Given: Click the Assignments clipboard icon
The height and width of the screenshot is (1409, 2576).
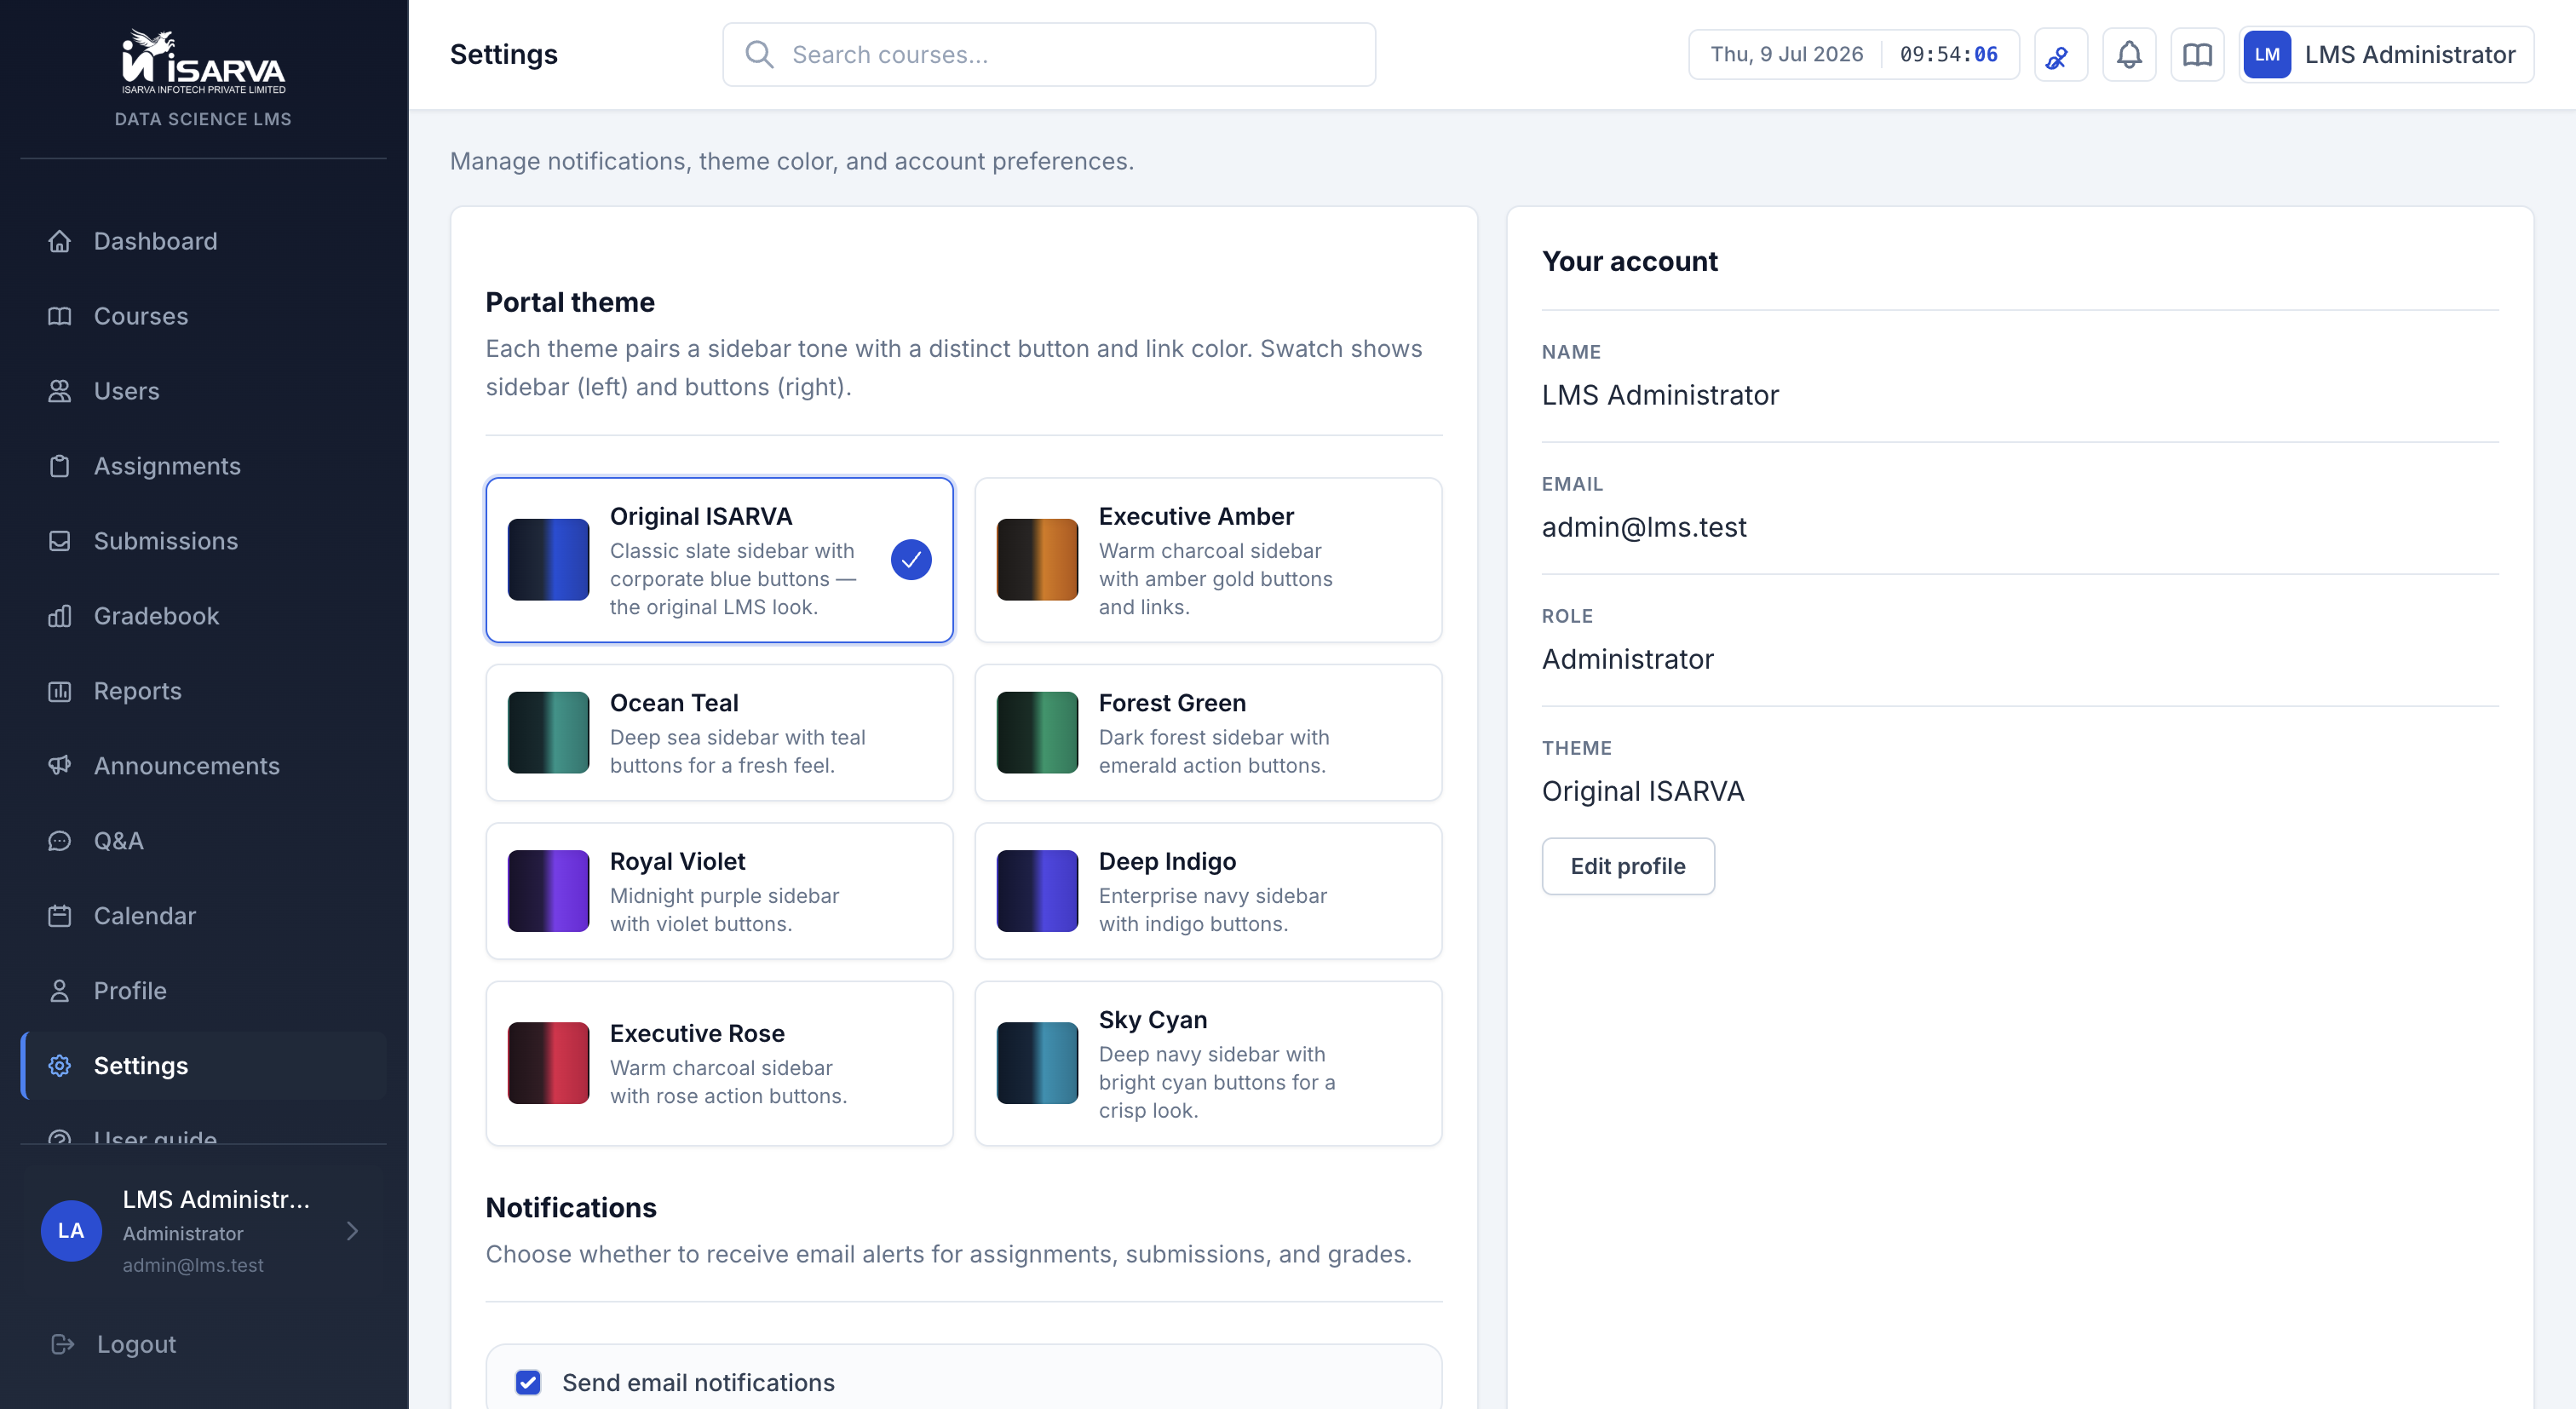Looking at the screenshot, I should click(60, 466).
